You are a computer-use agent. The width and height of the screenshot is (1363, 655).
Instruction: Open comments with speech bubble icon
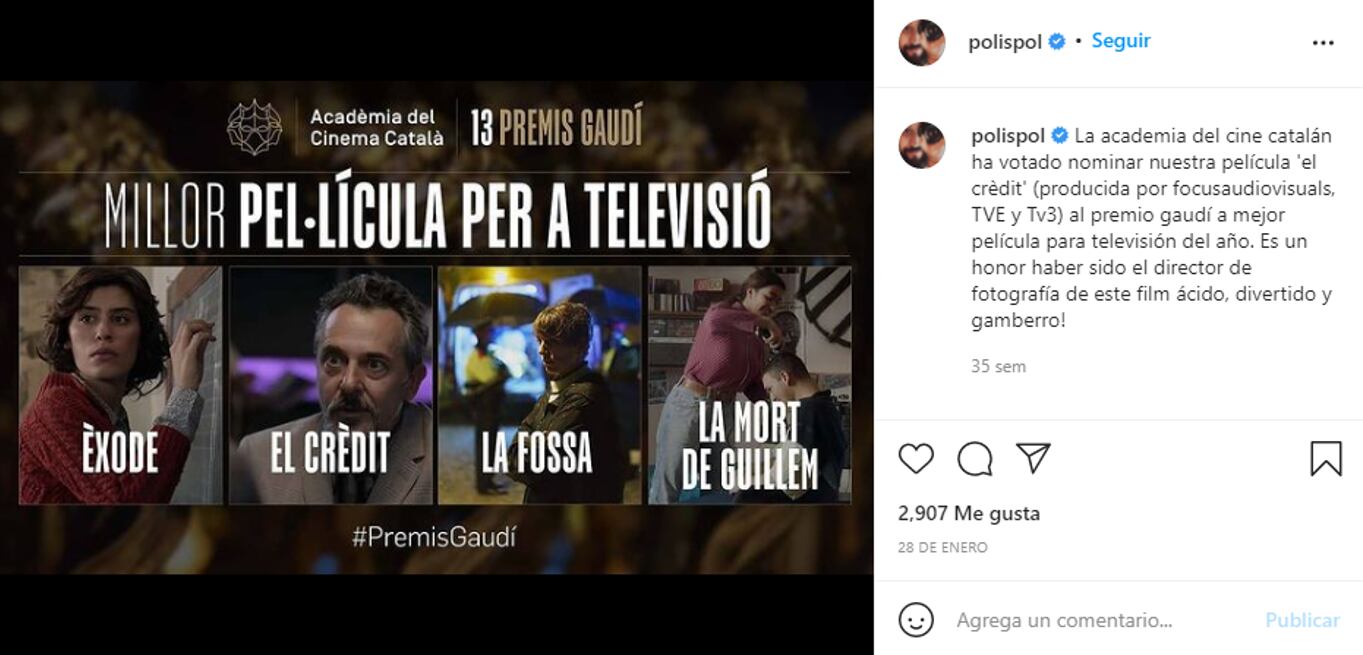tap(975, 459)
